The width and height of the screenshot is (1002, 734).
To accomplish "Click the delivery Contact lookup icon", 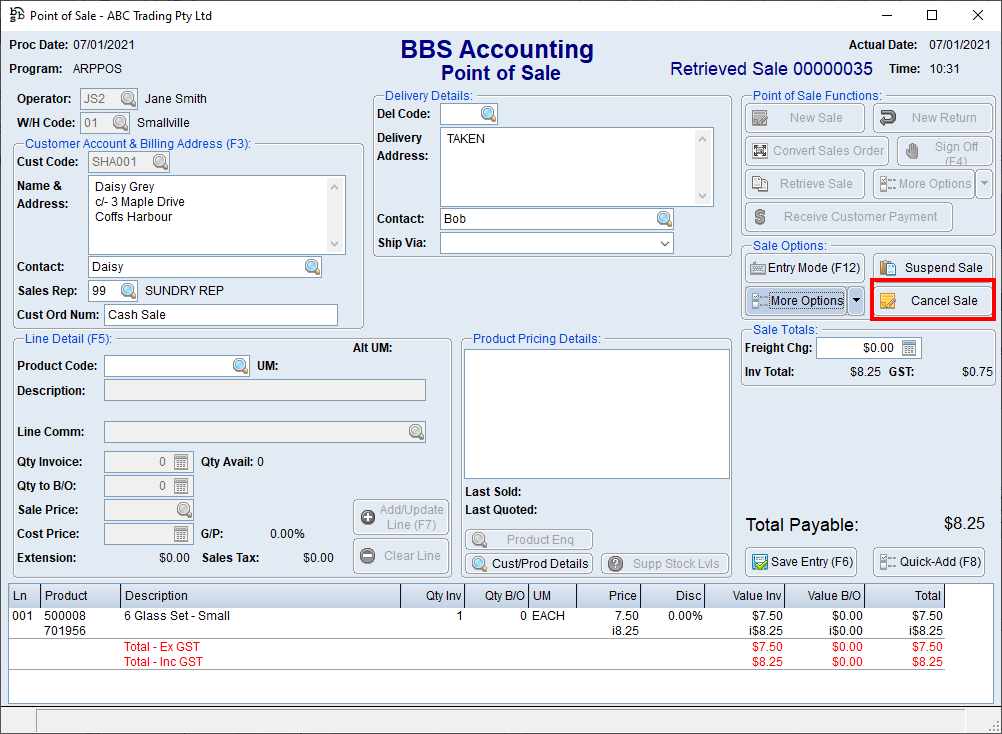I will coord(664,219).
